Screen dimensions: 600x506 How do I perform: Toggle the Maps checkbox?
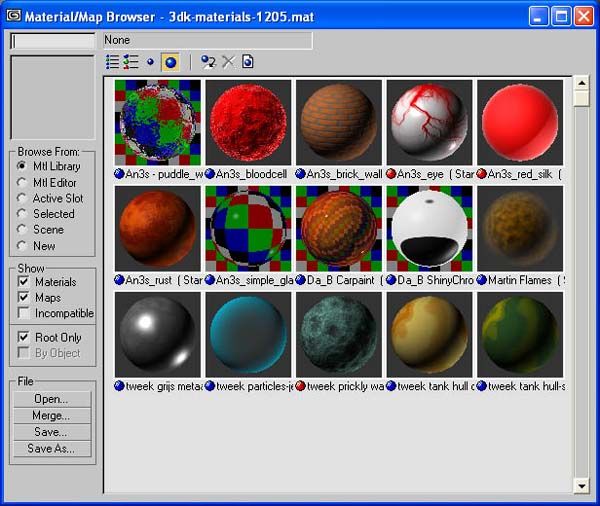(x=23, y=297)
